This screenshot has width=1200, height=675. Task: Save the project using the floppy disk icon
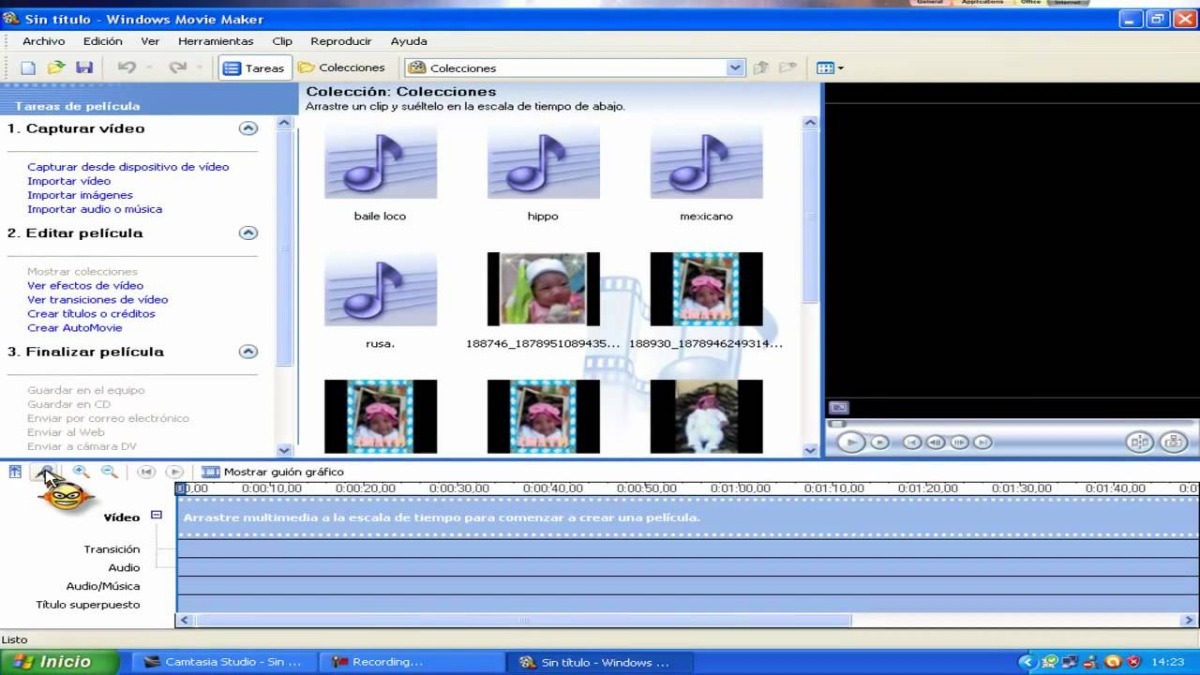click(84, 68)
